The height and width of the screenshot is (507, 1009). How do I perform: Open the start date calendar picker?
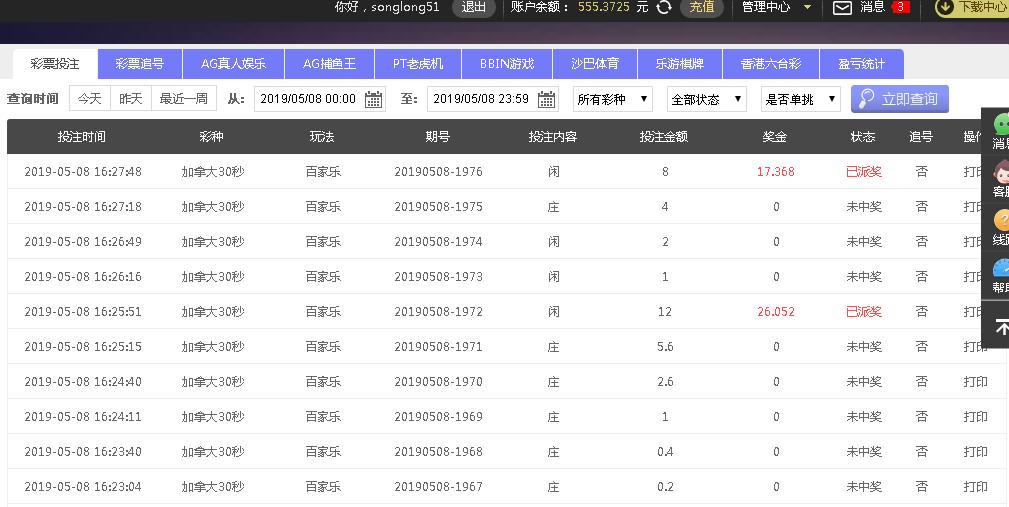pos(374,99)
